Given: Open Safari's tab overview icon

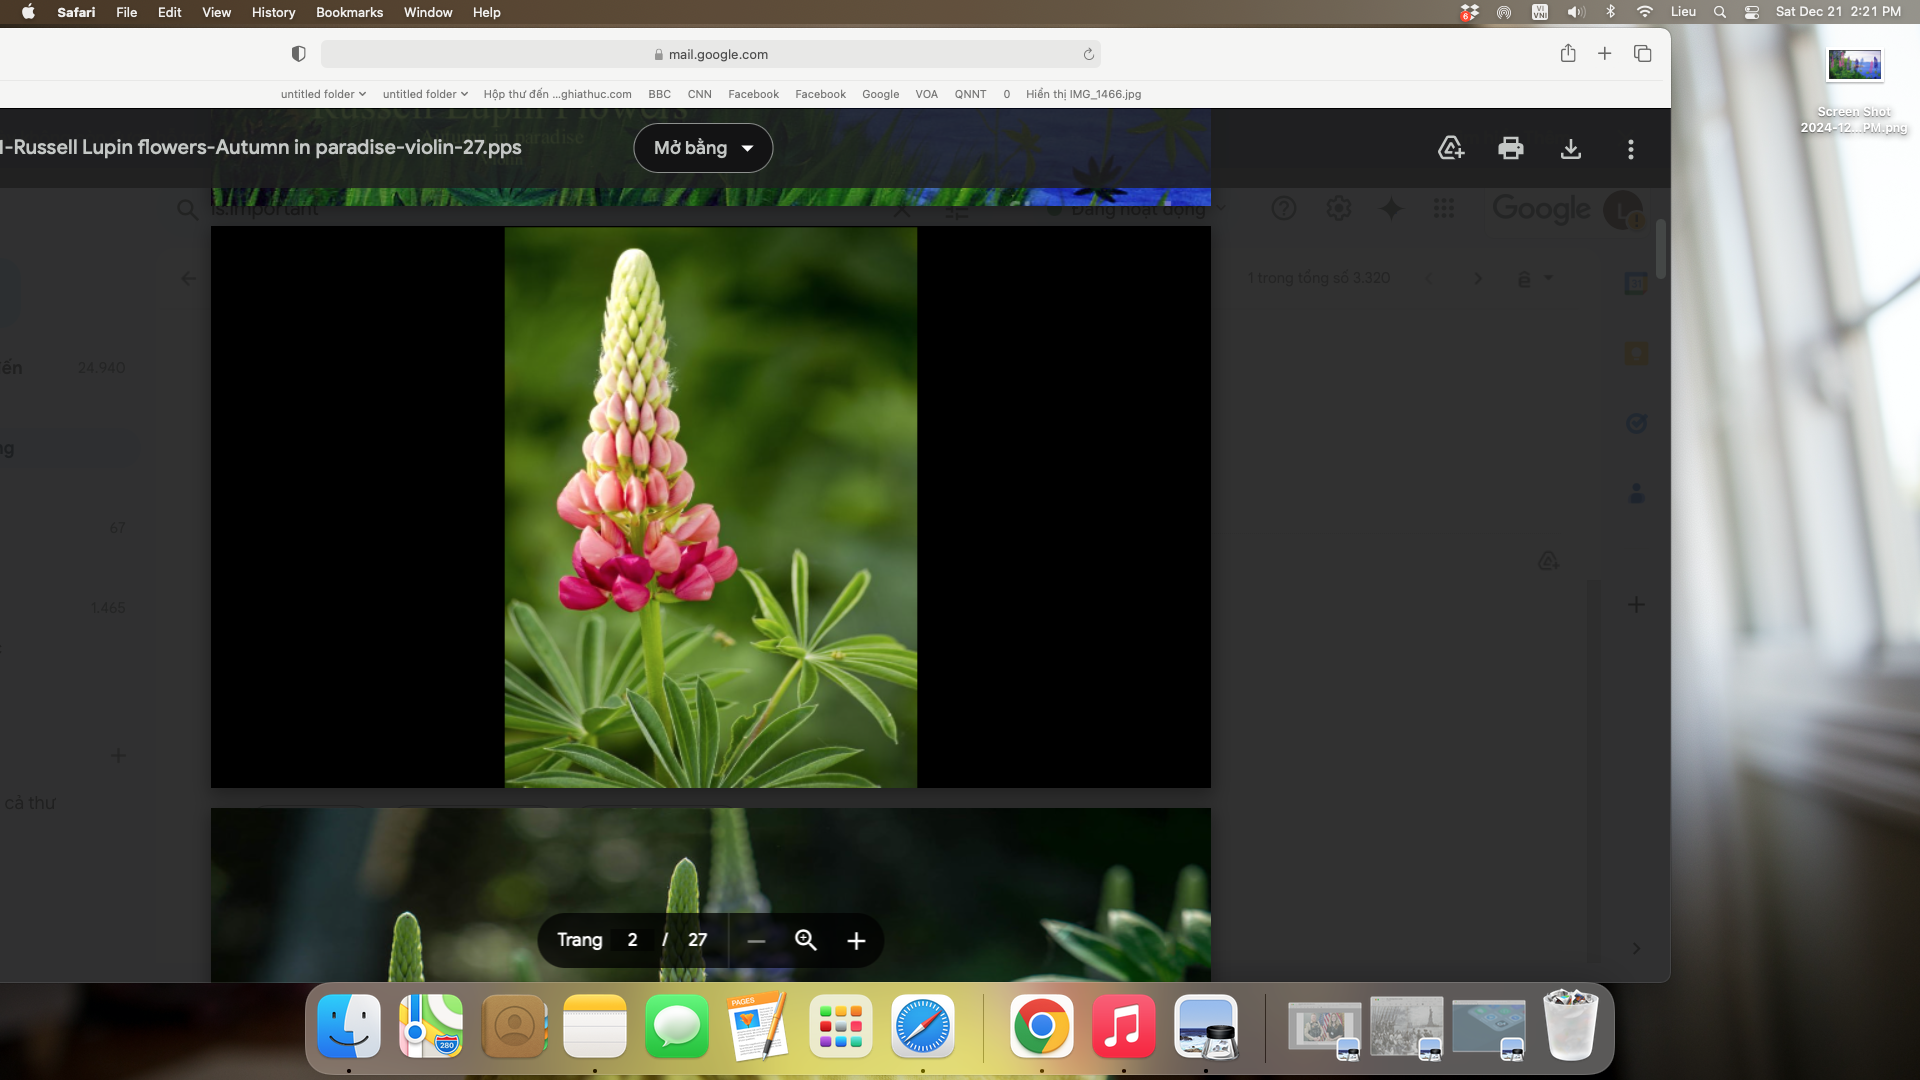Looking at the screenshot, I should point(1642,54).
